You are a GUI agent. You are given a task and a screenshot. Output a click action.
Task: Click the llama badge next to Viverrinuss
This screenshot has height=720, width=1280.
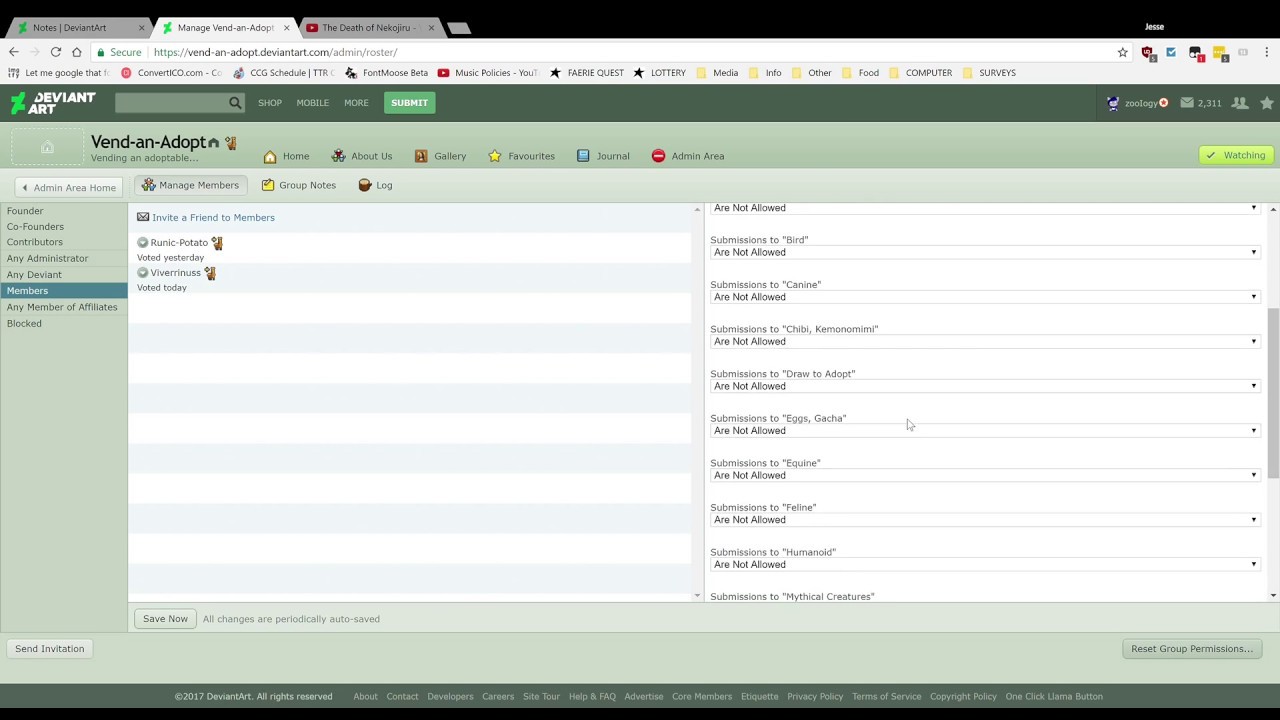210,273
